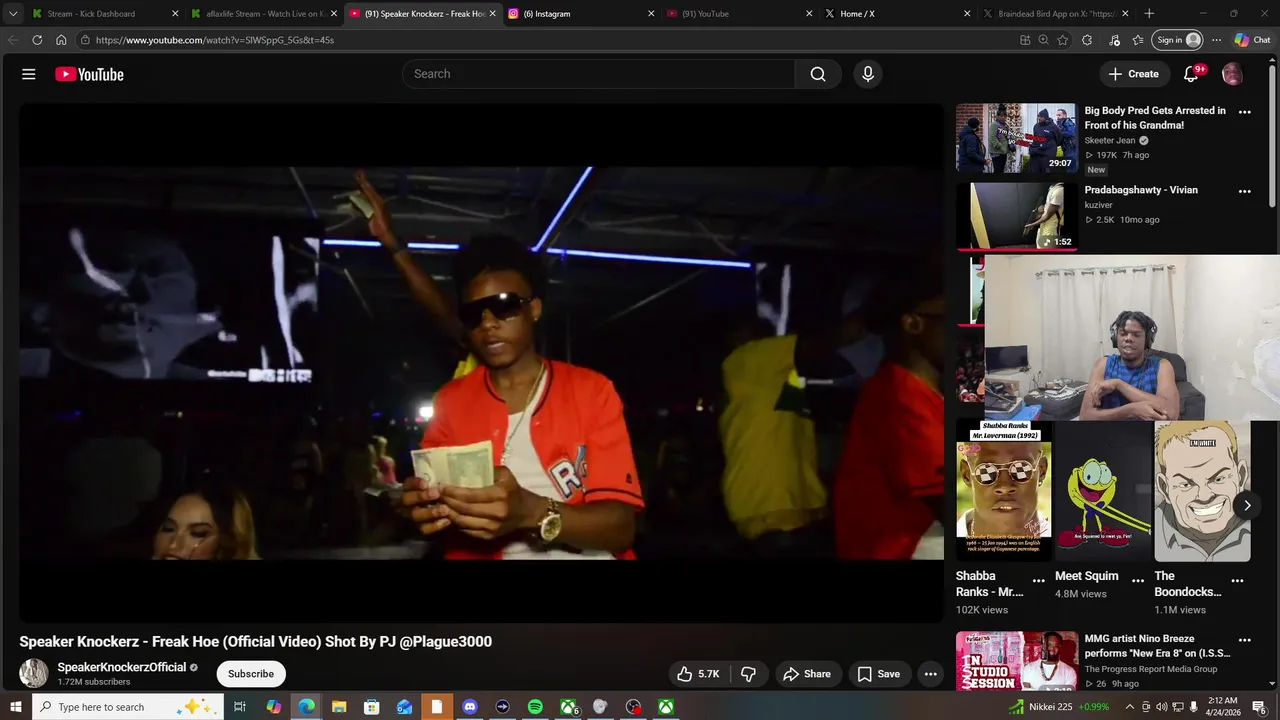Open Task View on the taskbar
Viewport: 1280px width, 720px height.
[240, 707]
